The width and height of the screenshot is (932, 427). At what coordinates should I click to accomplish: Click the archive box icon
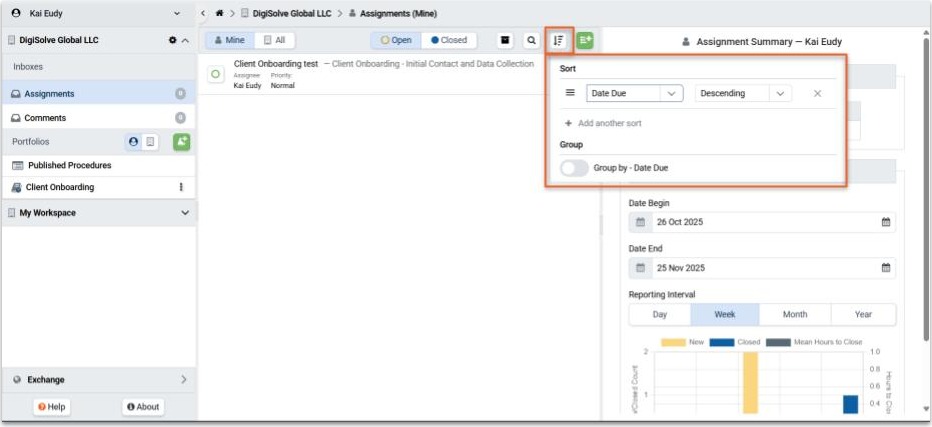pyautogui.click(x=505, y=40)
